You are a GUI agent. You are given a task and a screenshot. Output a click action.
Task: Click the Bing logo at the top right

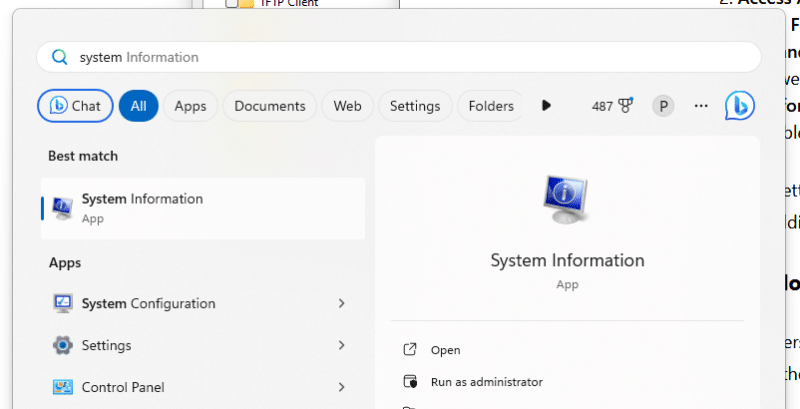(739, 105)
